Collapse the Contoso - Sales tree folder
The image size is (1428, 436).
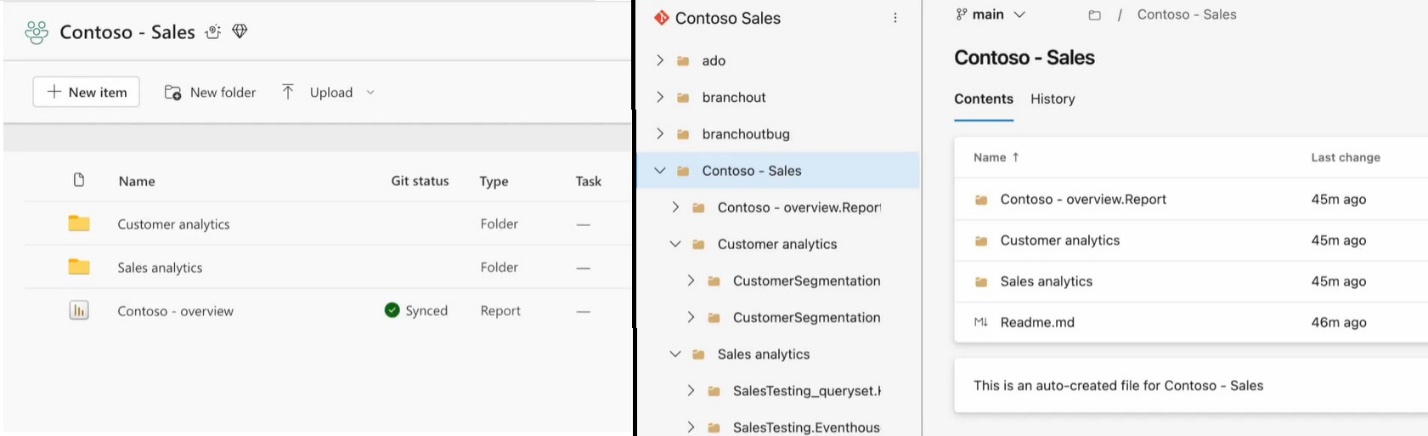coord(660,171)
